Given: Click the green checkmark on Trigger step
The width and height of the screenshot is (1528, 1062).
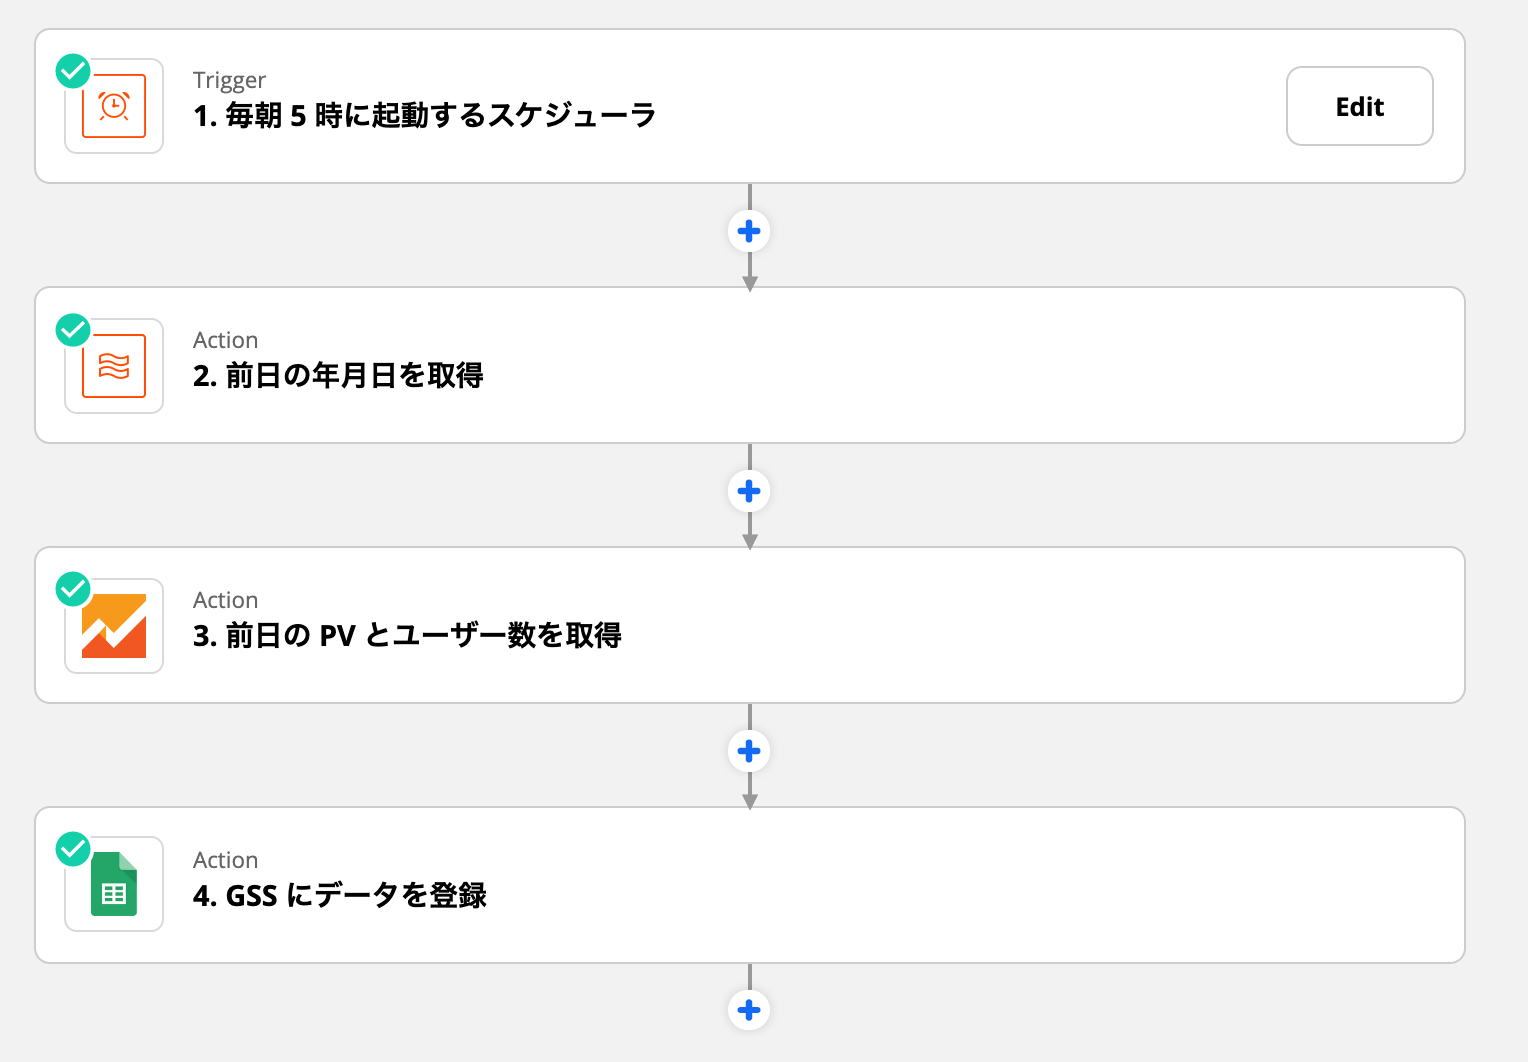Looking at the screenshot, I should click(73, 71).
